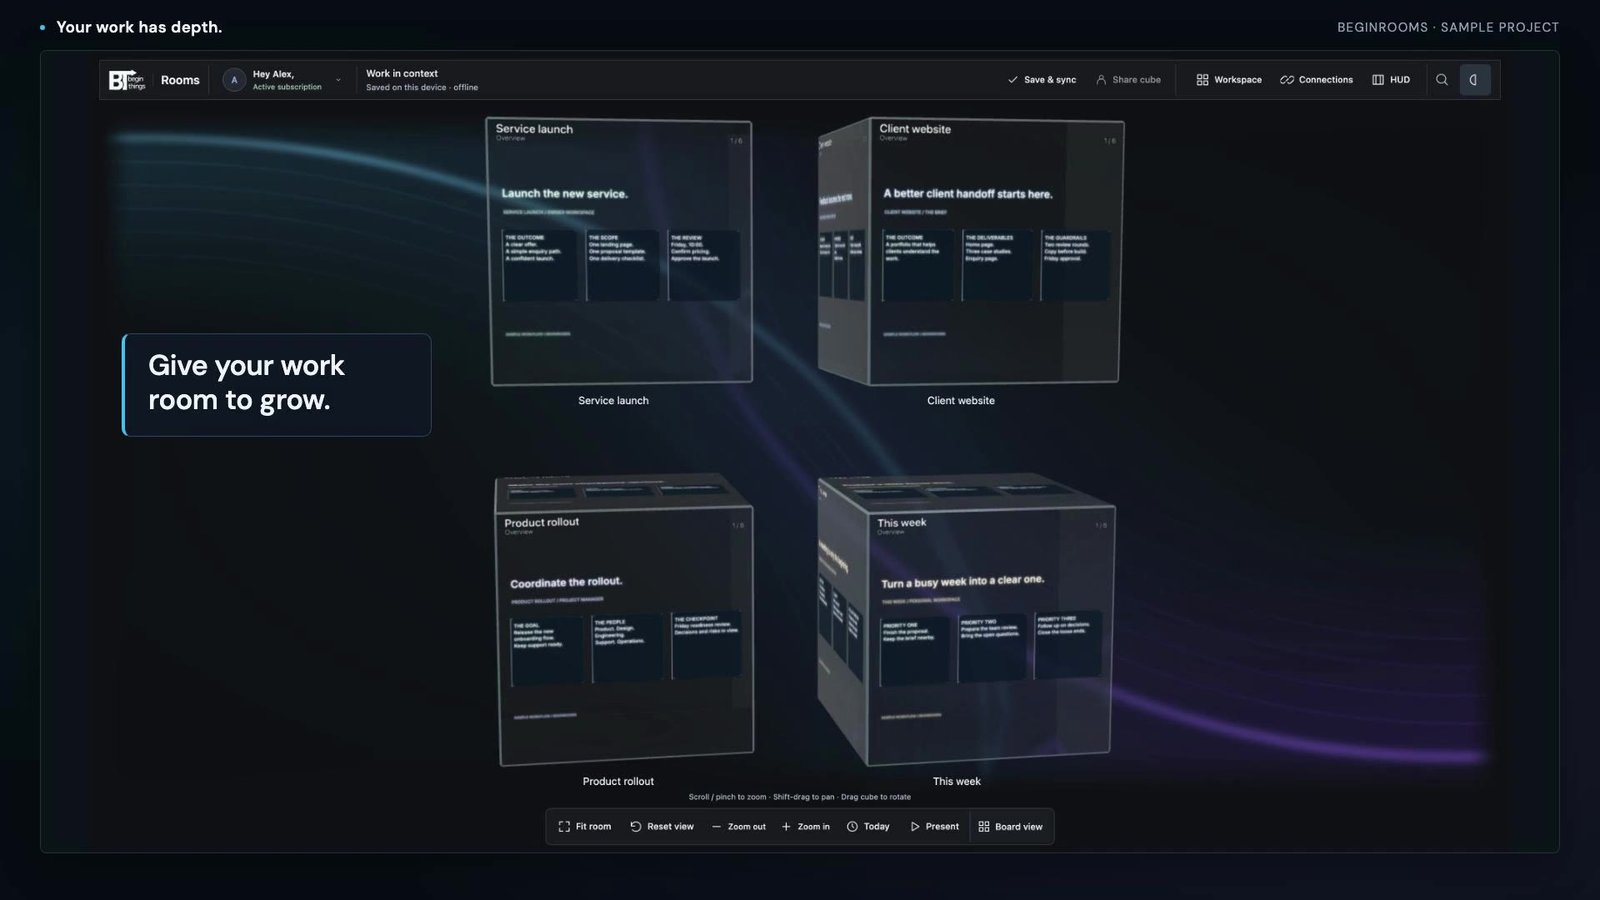Open the Workspace menu item
The height and width of the screenshot is (900, 1600).
(x=1229, y=80)
